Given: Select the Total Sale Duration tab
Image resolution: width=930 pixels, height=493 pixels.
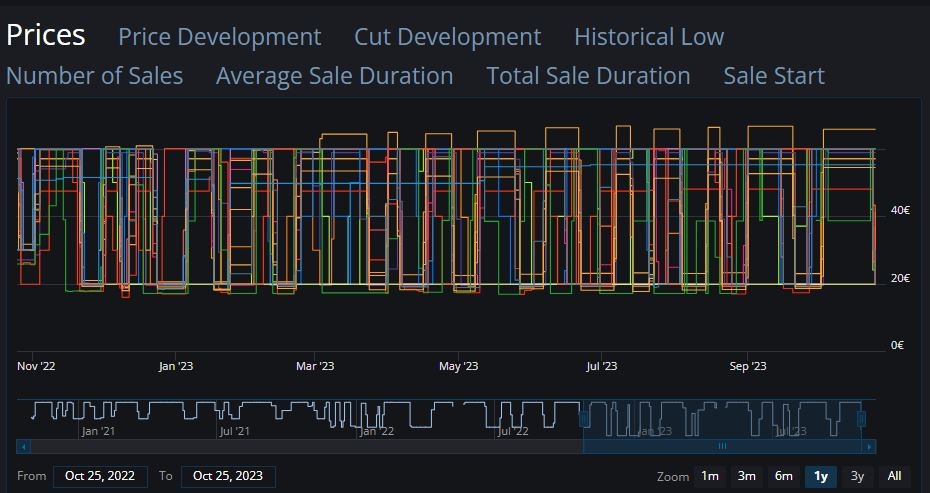Looking at the screenshot, I should [x=588, y=76].
